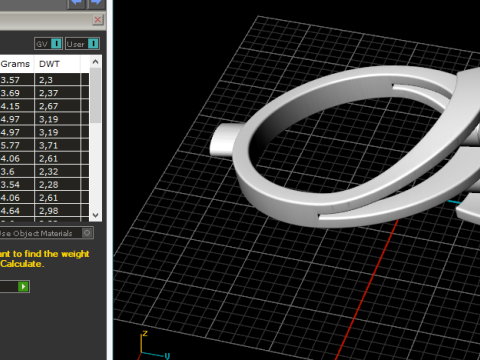Select the 3.69 grams cell
480x360 pixels.
(x=17, y=93)
